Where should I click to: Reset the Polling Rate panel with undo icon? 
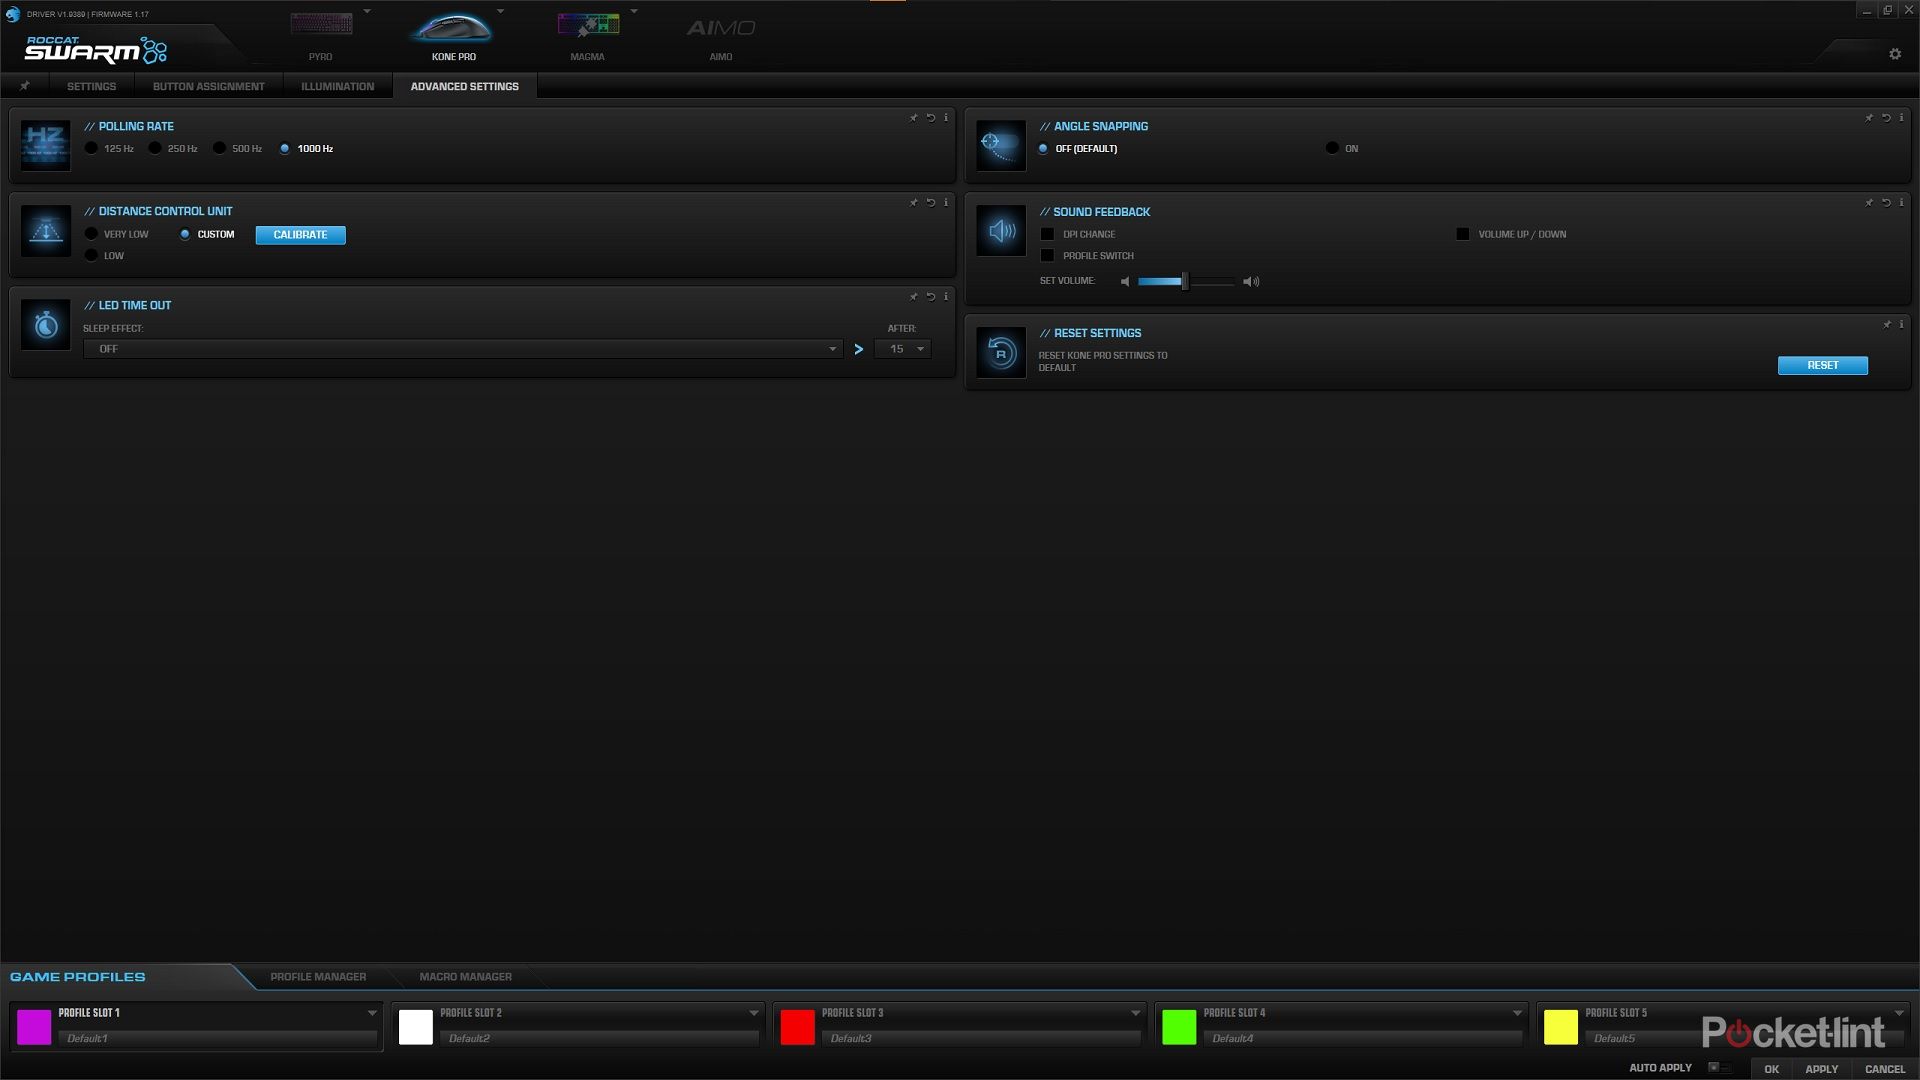pos(930,118)
